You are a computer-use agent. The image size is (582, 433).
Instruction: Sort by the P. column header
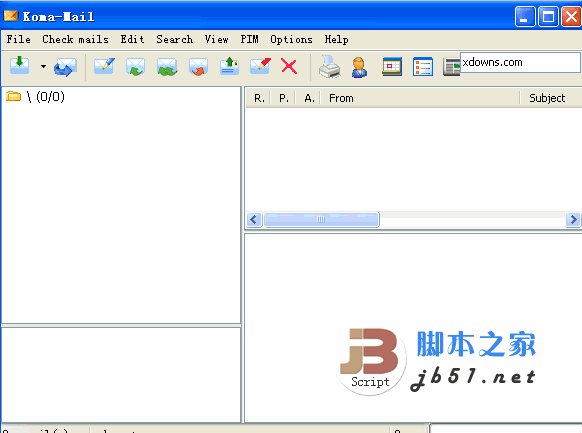click(x=283, y=98)
